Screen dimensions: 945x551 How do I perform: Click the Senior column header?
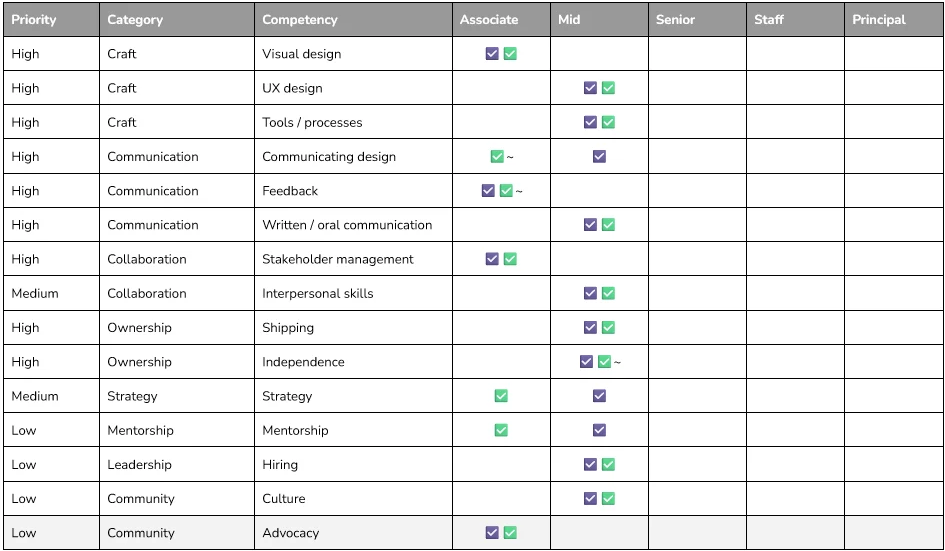(x=676, y=19)
